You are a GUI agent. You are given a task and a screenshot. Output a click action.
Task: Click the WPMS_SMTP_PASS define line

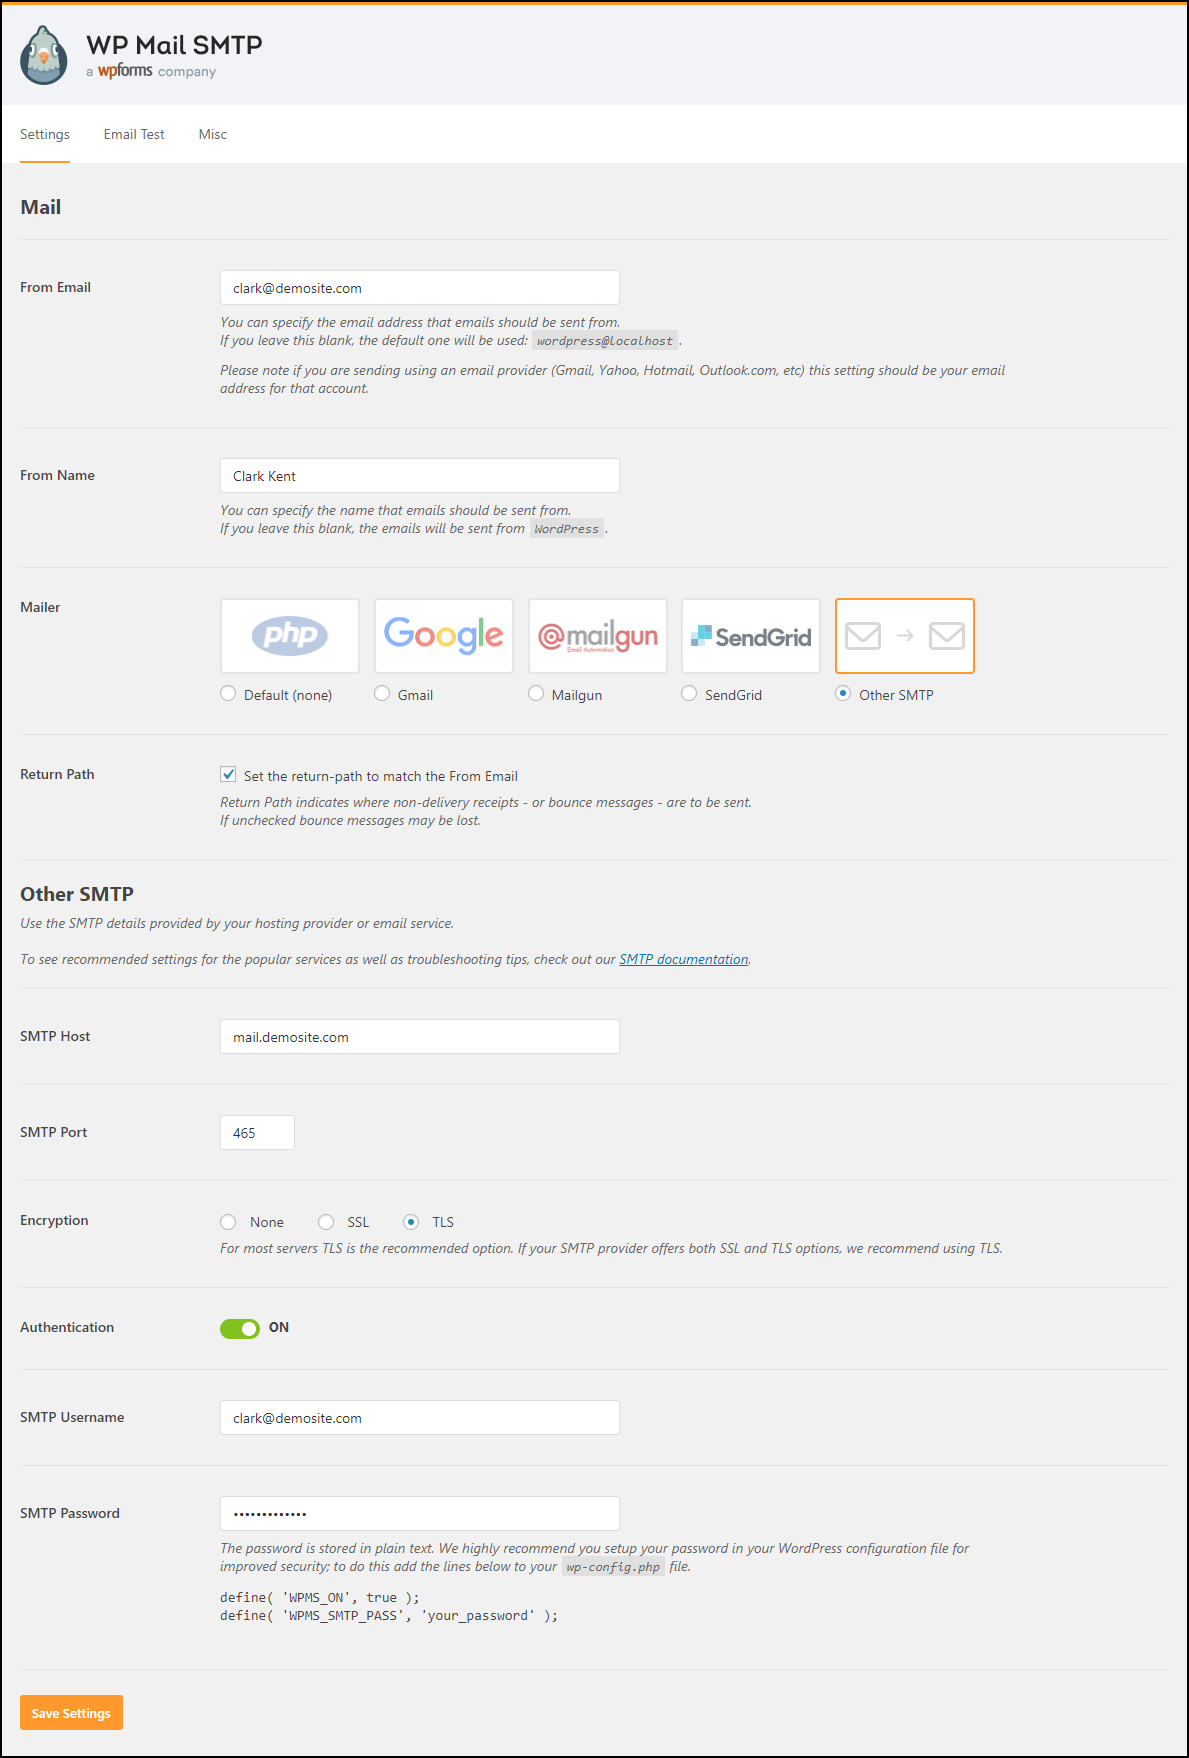click(389, 1616)
